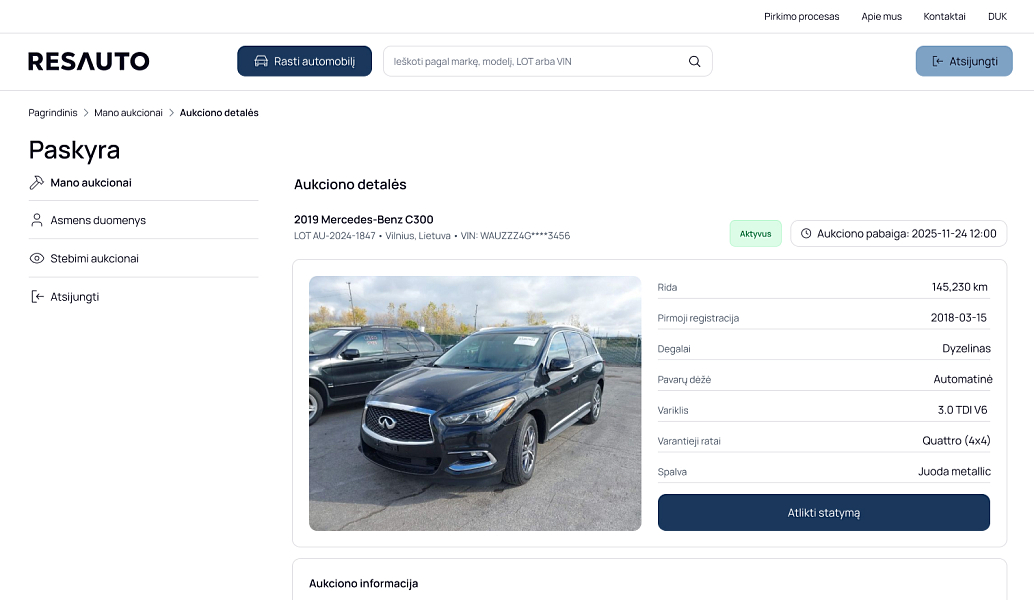Image resolution: width=1034 pixels, height=600 pixels.
Task: Click the 3.0 TDI V6 engine value
Action: coord(962,410)
